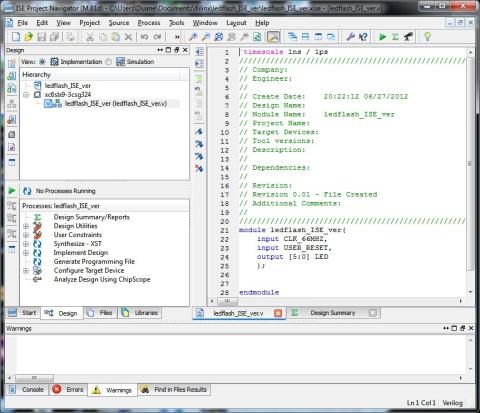This screenshot has width=480, height=413.
Task: Click the refresh icon next to No Processes Running
Action: pos(27,191)
